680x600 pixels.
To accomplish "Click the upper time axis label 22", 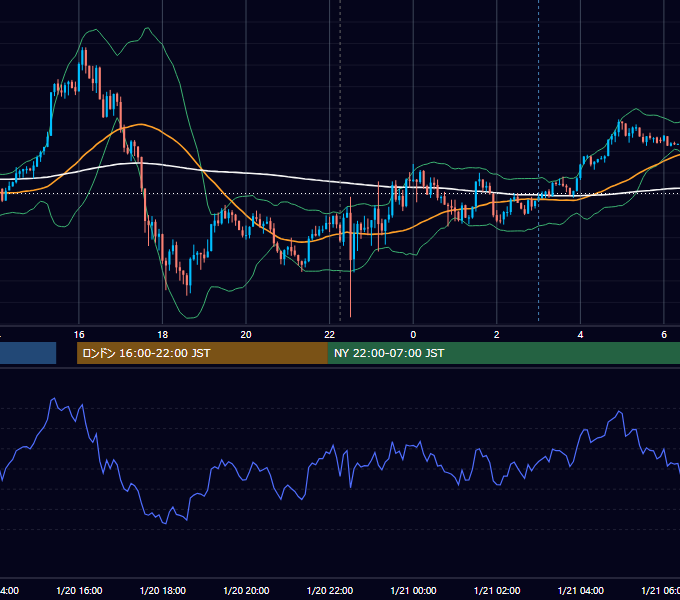I will [x=330, y=334].
